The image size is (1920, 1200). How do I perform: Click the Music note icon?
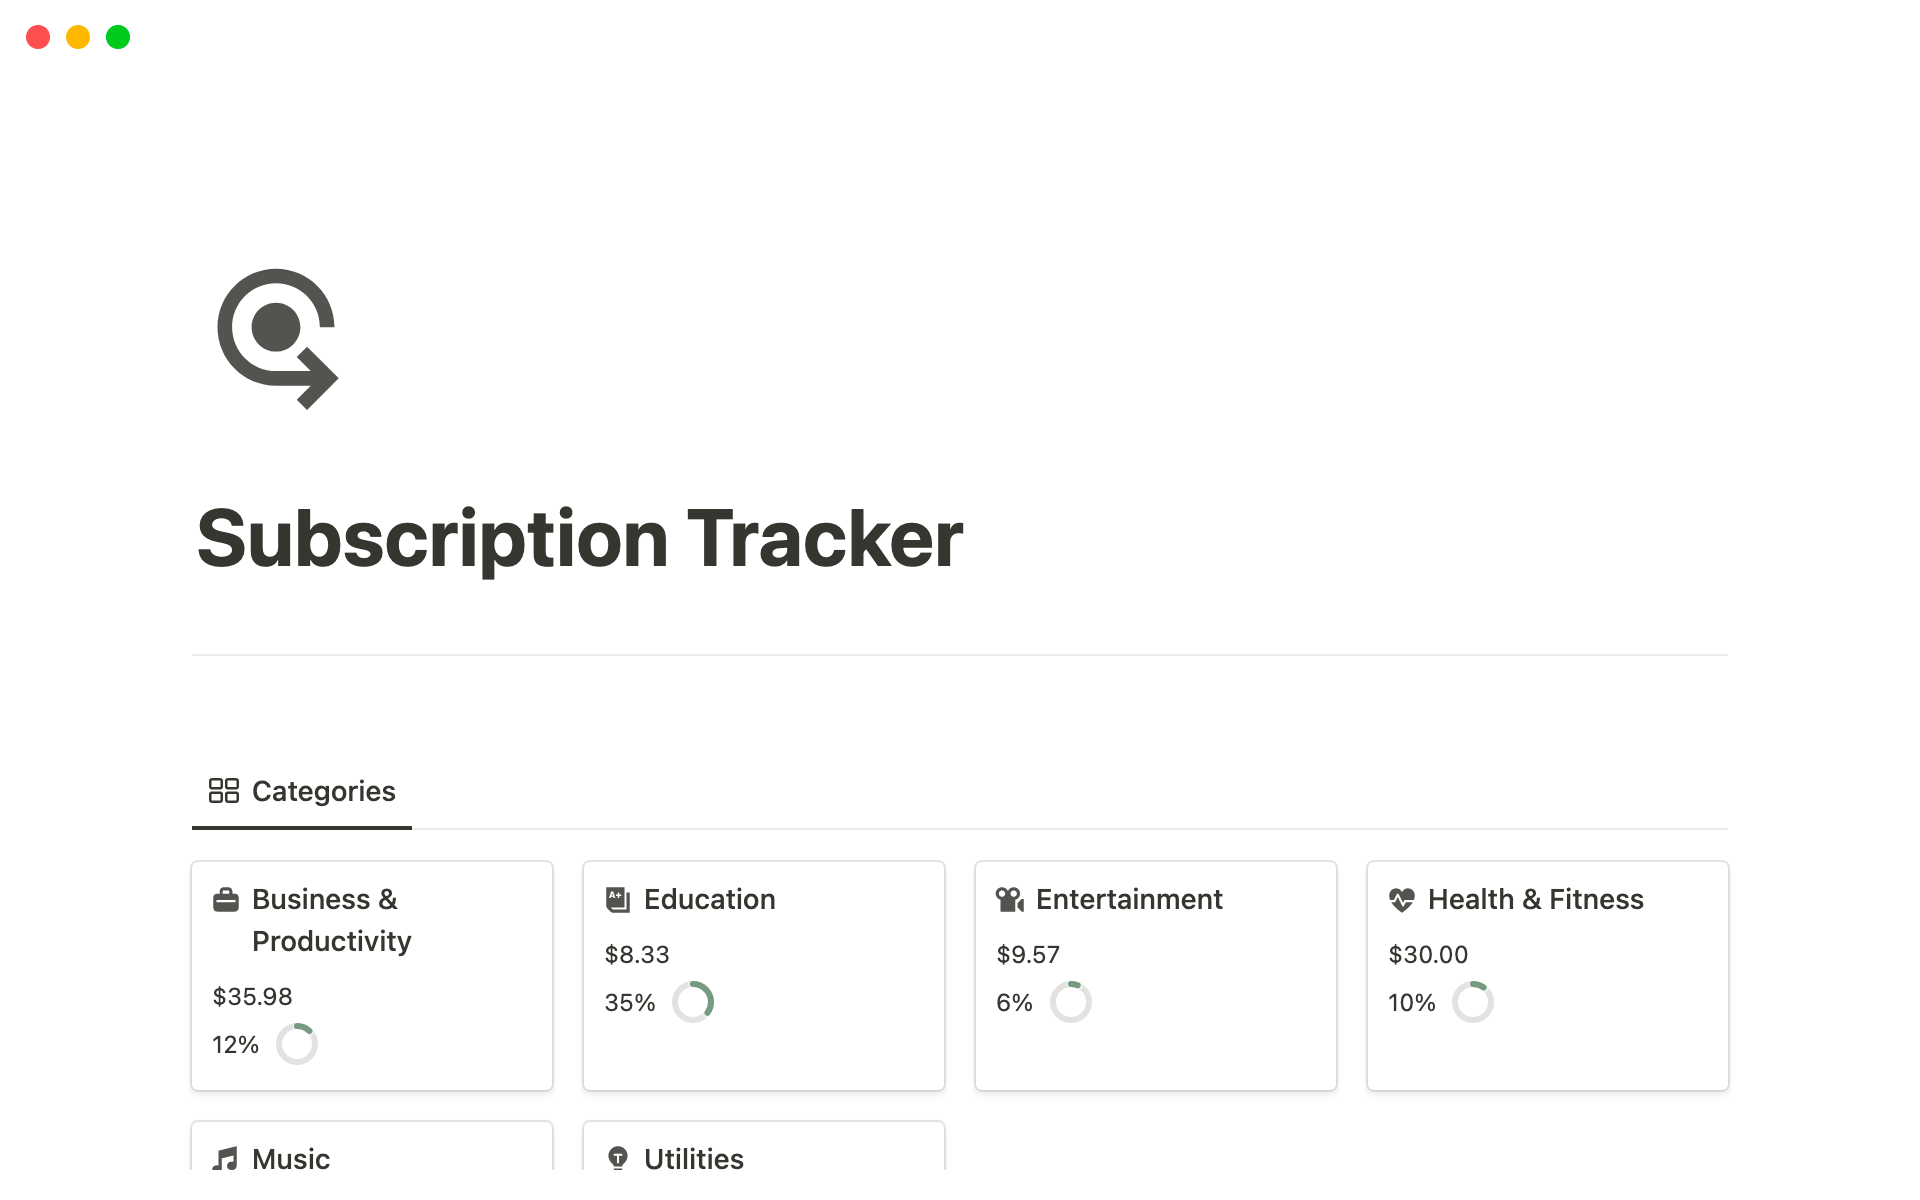226,1159
